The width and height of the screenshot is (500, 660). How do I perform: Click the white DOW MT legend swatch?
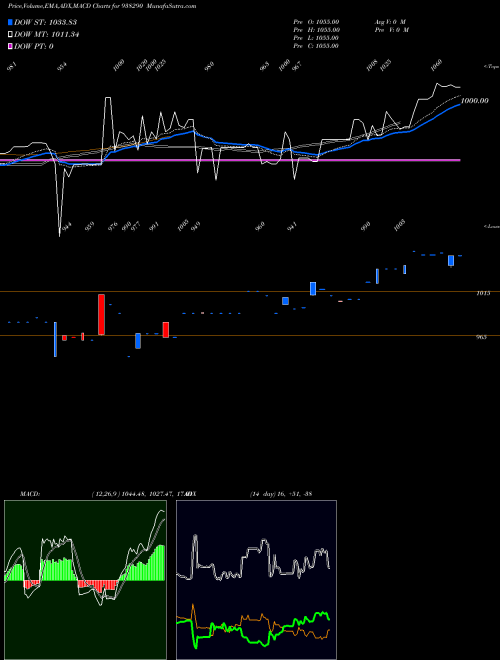tap(10, 35)
